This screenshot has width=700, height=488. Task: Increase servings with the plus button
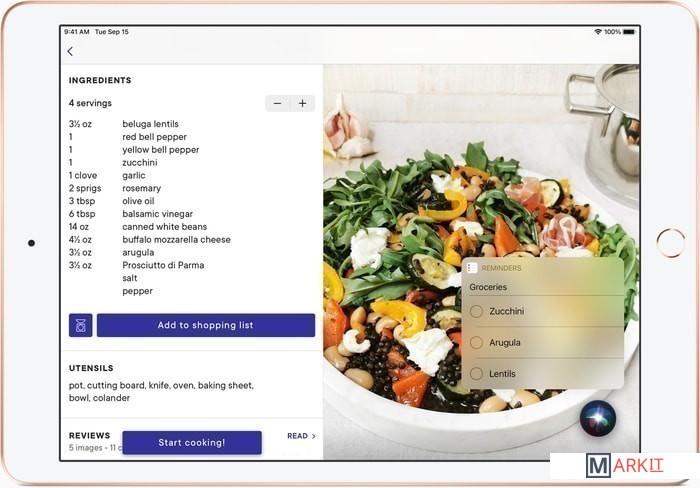(302, 103)
